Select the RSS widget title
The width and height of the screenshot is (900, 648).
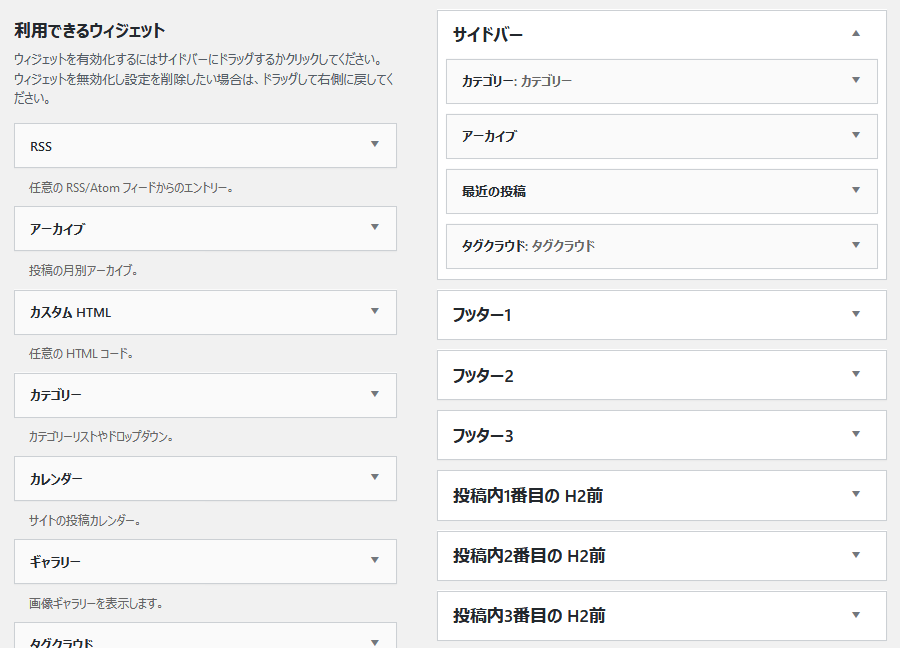coord(41,146)
